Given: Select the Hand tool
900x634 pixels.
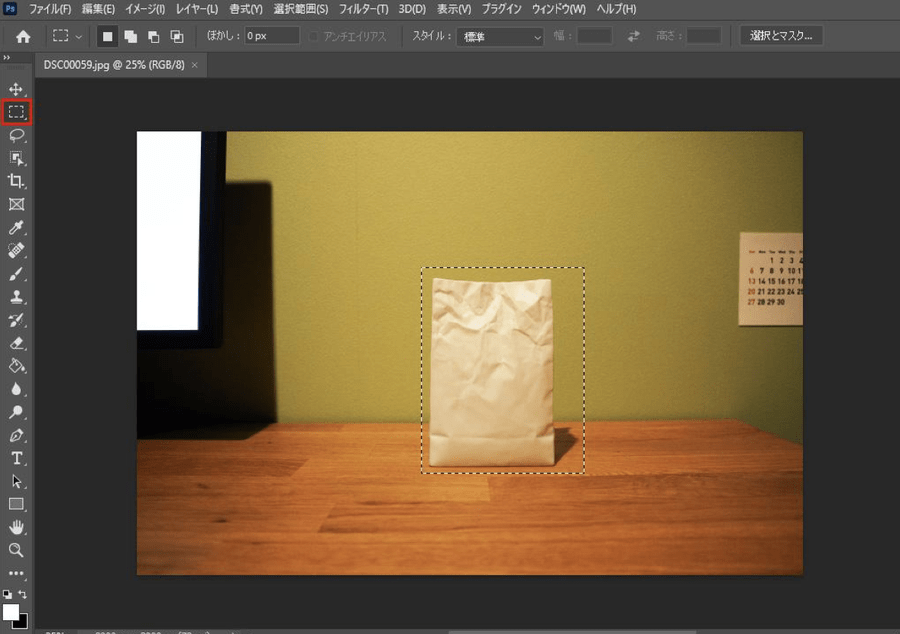Looking at the screenshot, I should tap(16, 527).
